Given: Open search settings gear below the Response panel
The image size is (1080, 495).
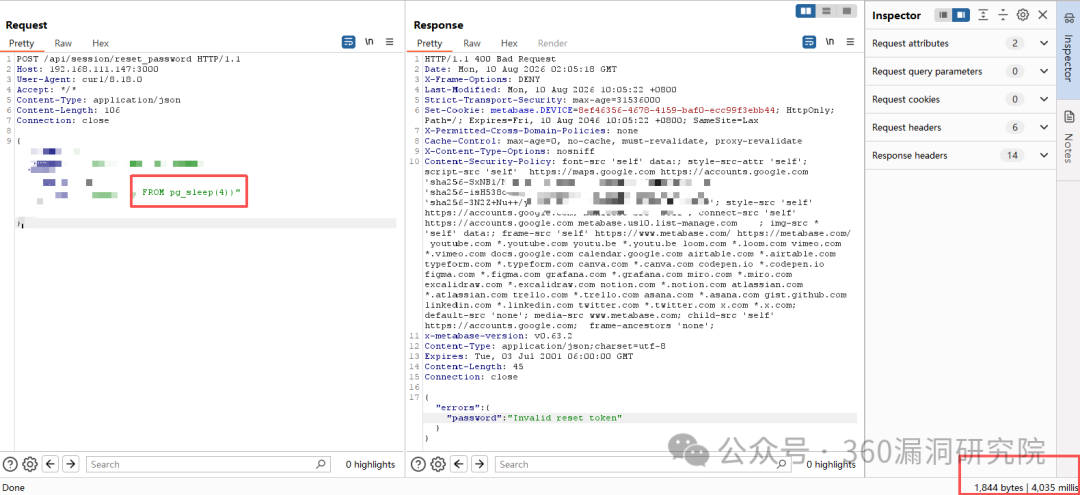Looking at the screenshot, I should coord(438,464).
